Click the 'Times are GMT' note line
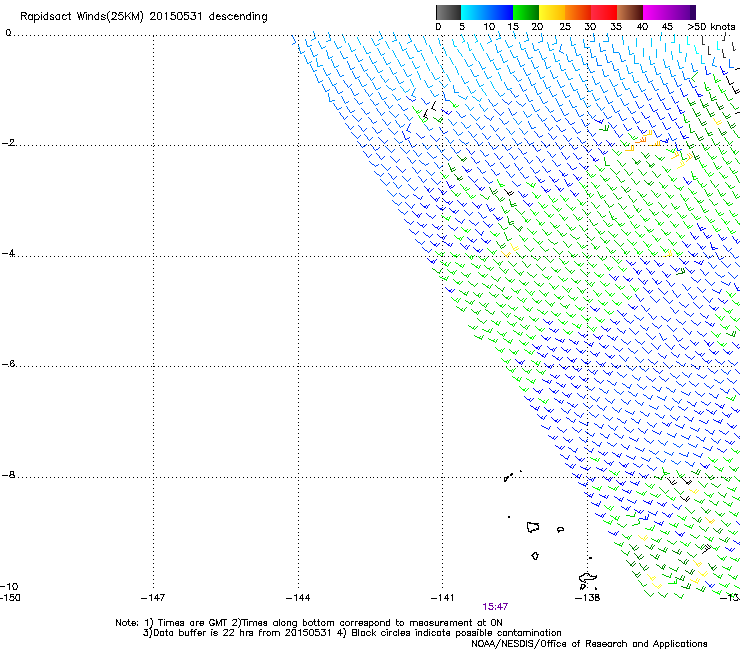740x650 pixels. click(x=309, y=623)
